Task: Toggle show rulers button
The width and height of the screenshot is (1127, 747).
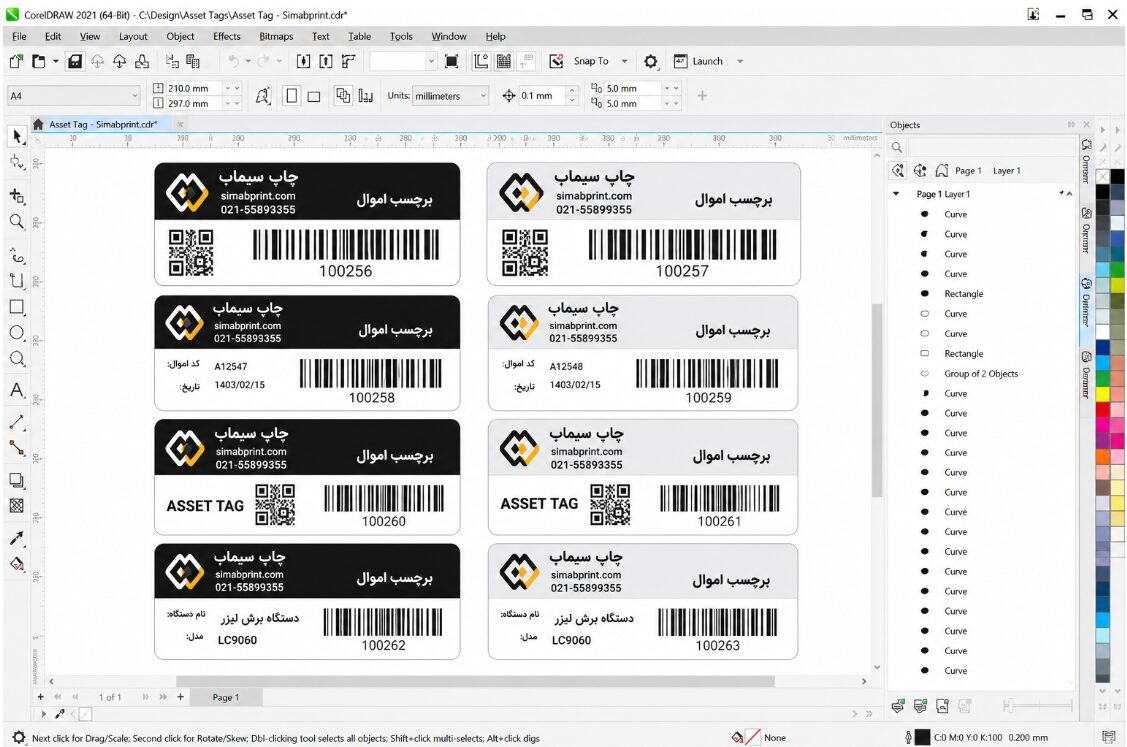Action: 481,62
